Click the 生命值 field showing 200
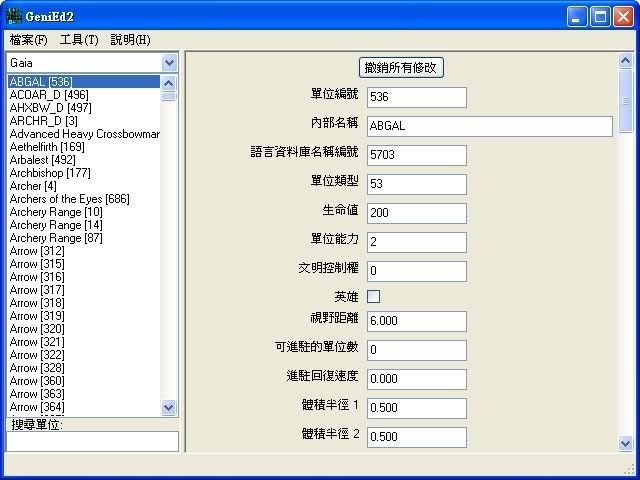This screenshot has height=480, width=640. (417, 213)
